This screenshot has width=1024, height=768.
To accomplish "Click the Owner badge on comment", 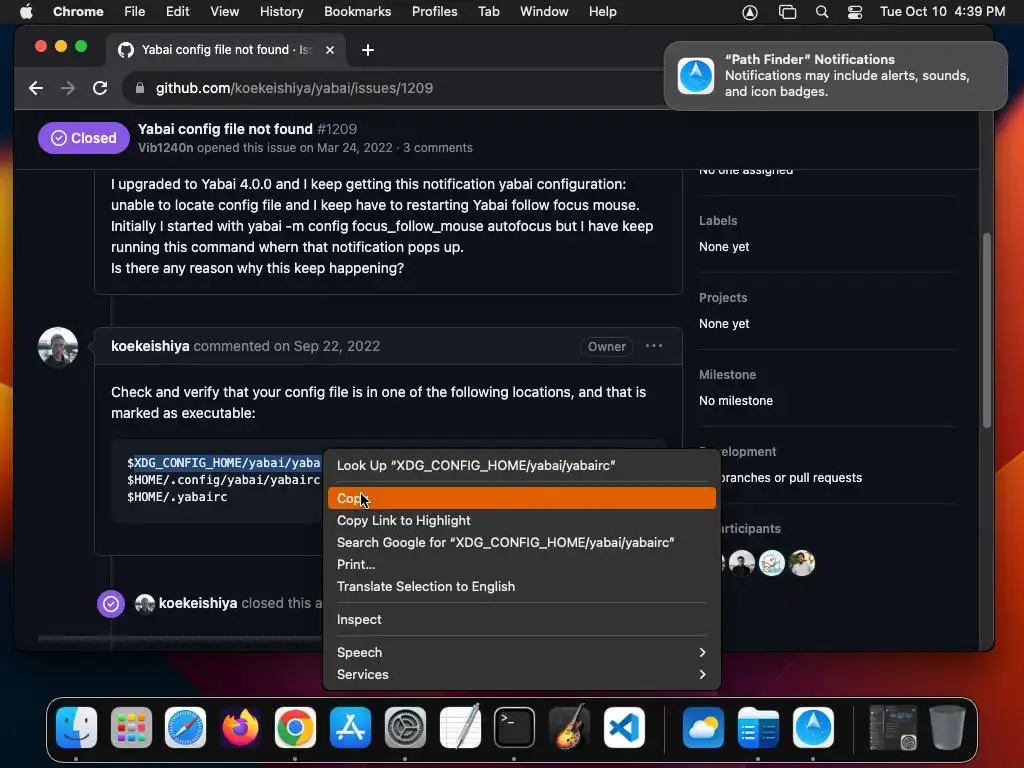I will coord(607,347).
